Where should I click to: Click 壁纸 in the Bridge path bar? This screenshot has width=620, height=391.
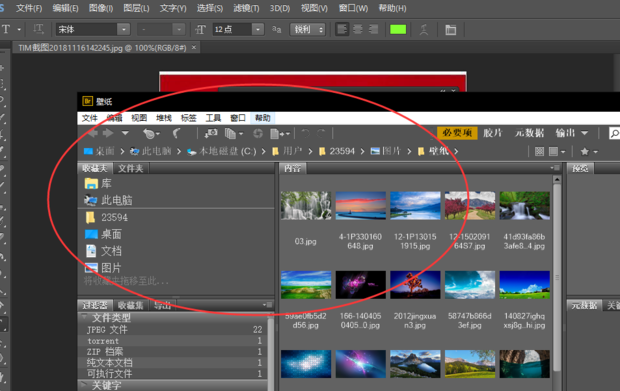[x=433, y=151]
